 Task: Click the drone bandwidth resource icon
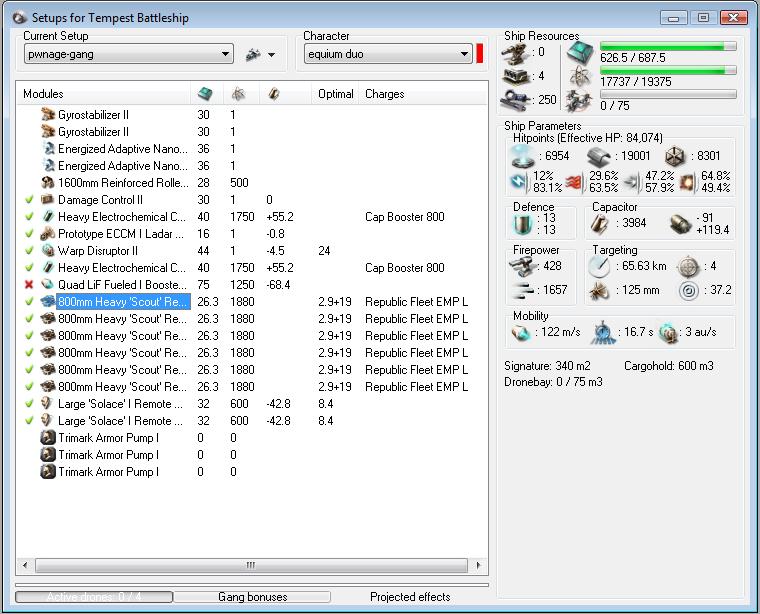click(x=580, y=100)
